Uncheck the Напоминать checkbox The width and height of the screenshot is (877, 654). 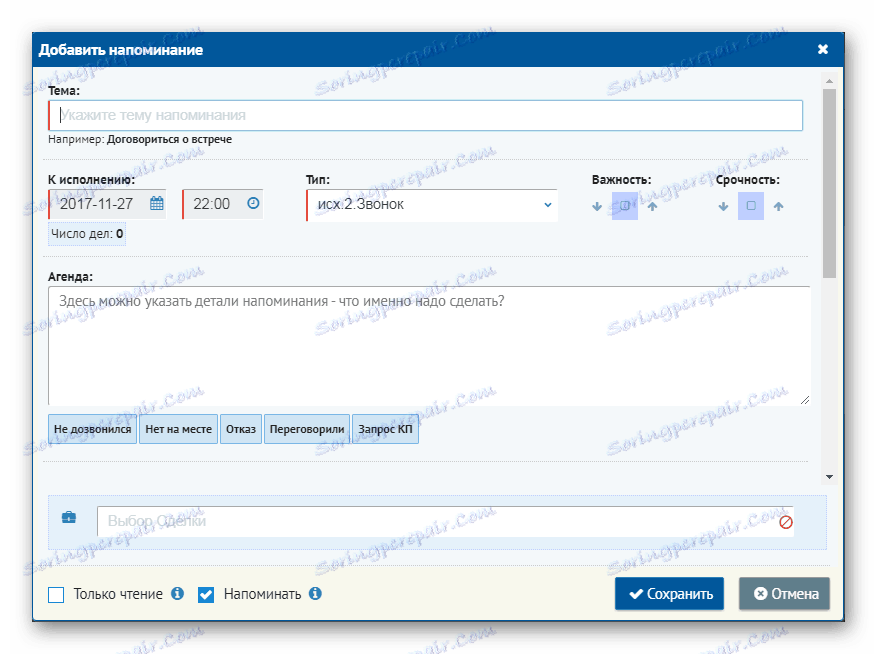[x=206, y=595]
